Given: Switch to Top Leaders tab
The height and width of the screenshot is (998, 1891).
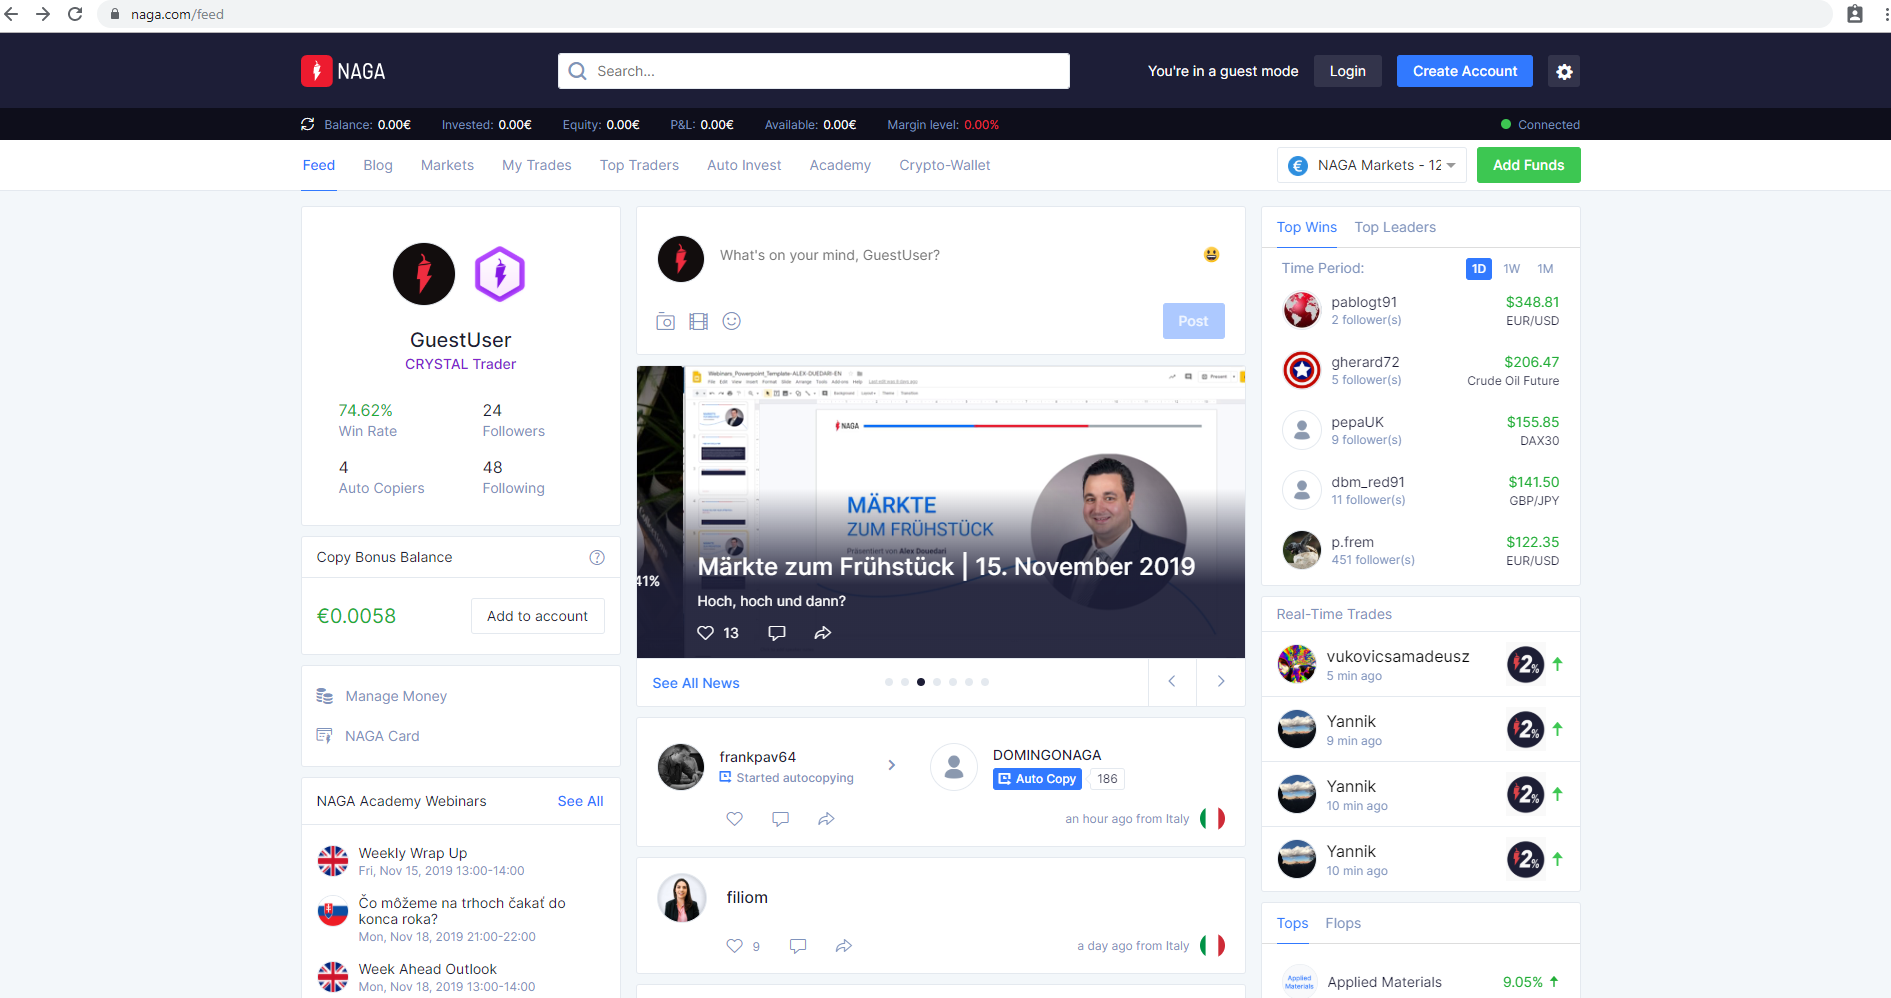Looking at the screenshot, I should [1395, 227].
